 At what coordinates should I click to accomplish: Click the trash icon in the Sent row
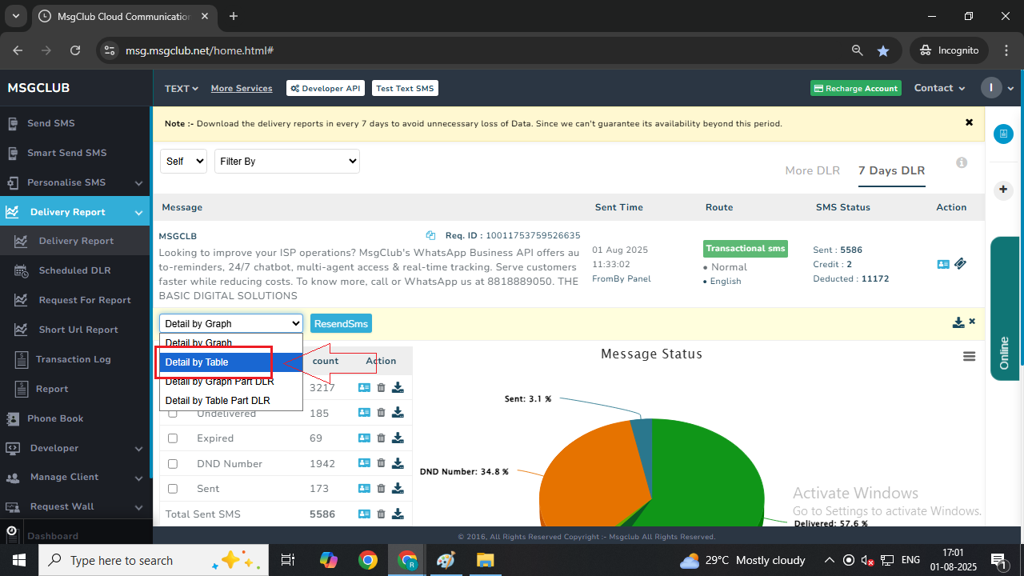pos(381,488)
